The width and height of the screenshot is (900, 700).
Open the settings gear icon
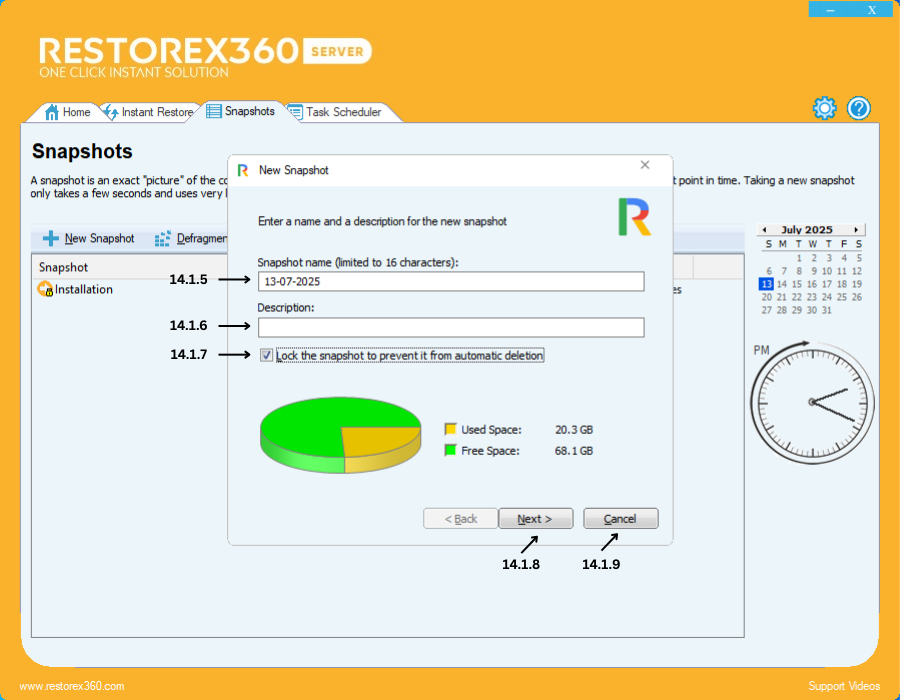824,108
